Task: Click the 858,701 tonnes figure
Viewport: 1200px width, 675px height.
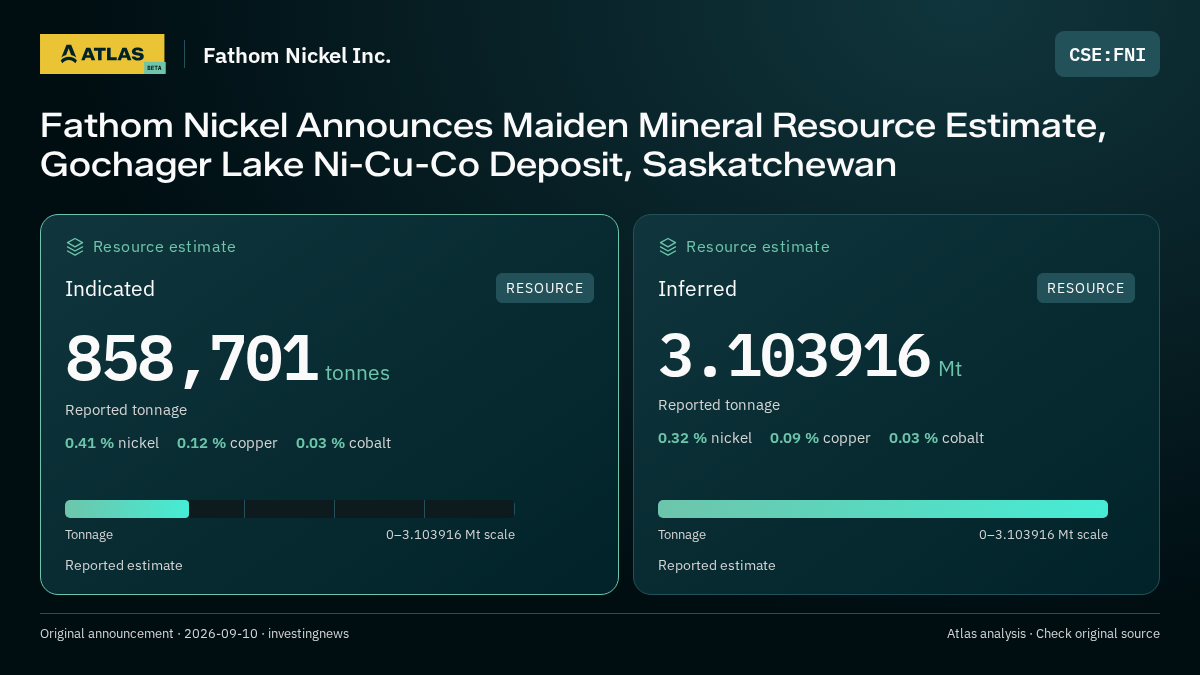Action: click(x=228, y=360)
